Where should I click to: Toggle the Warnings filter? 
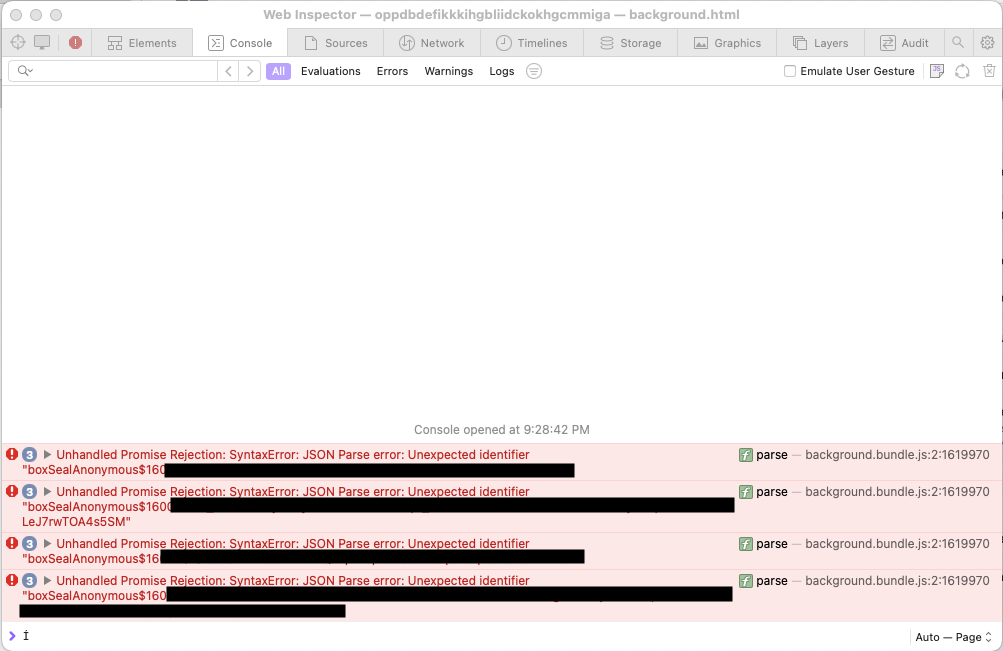pyautogui.click(x=448, y=71)
